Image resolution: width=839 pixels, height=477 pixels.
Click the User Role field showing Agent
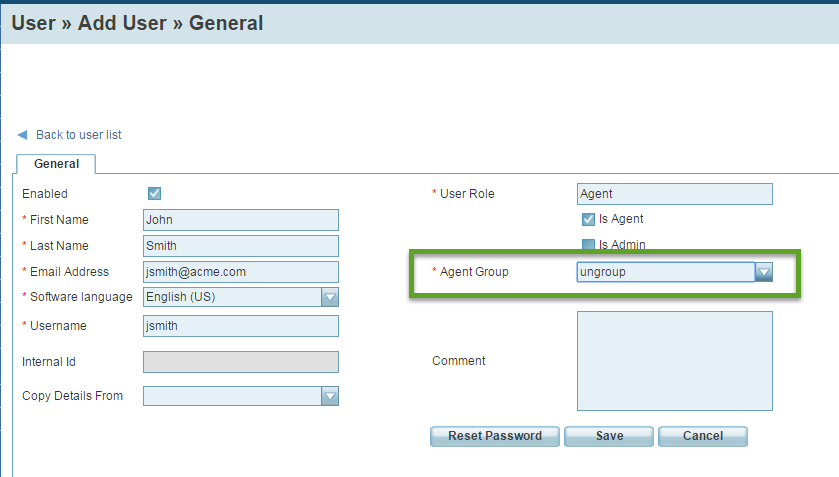[675, 194]
